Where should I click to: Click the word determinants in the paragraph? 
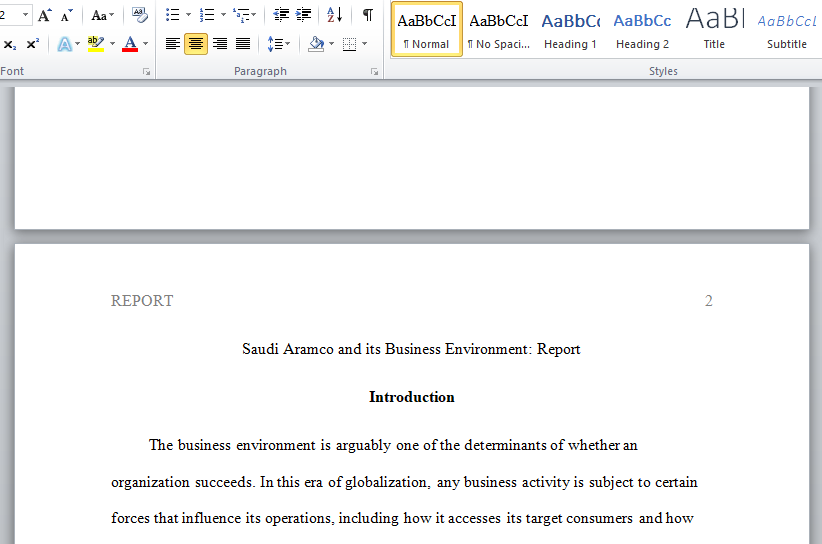pos(505,445)
